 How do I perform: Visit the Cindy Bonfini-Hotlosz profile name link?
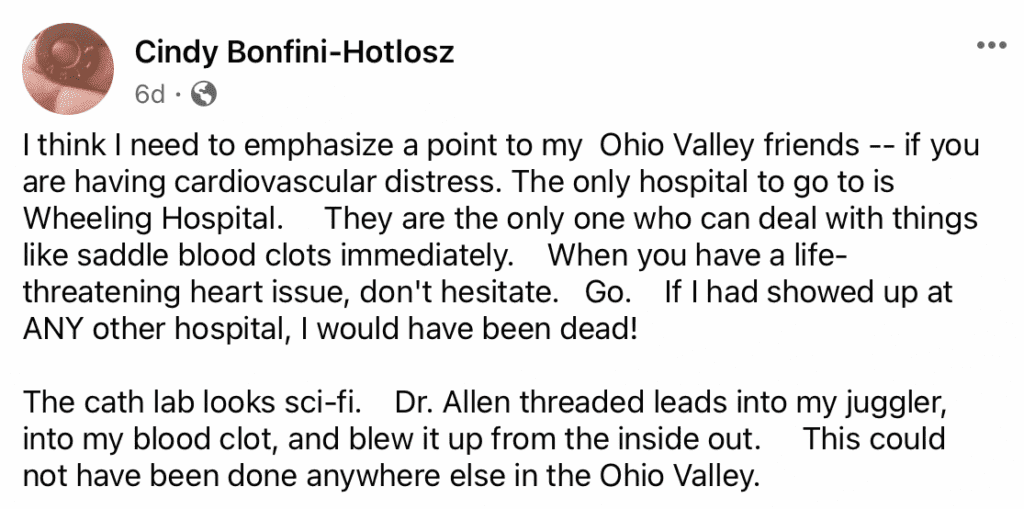(x=294, y=52)
